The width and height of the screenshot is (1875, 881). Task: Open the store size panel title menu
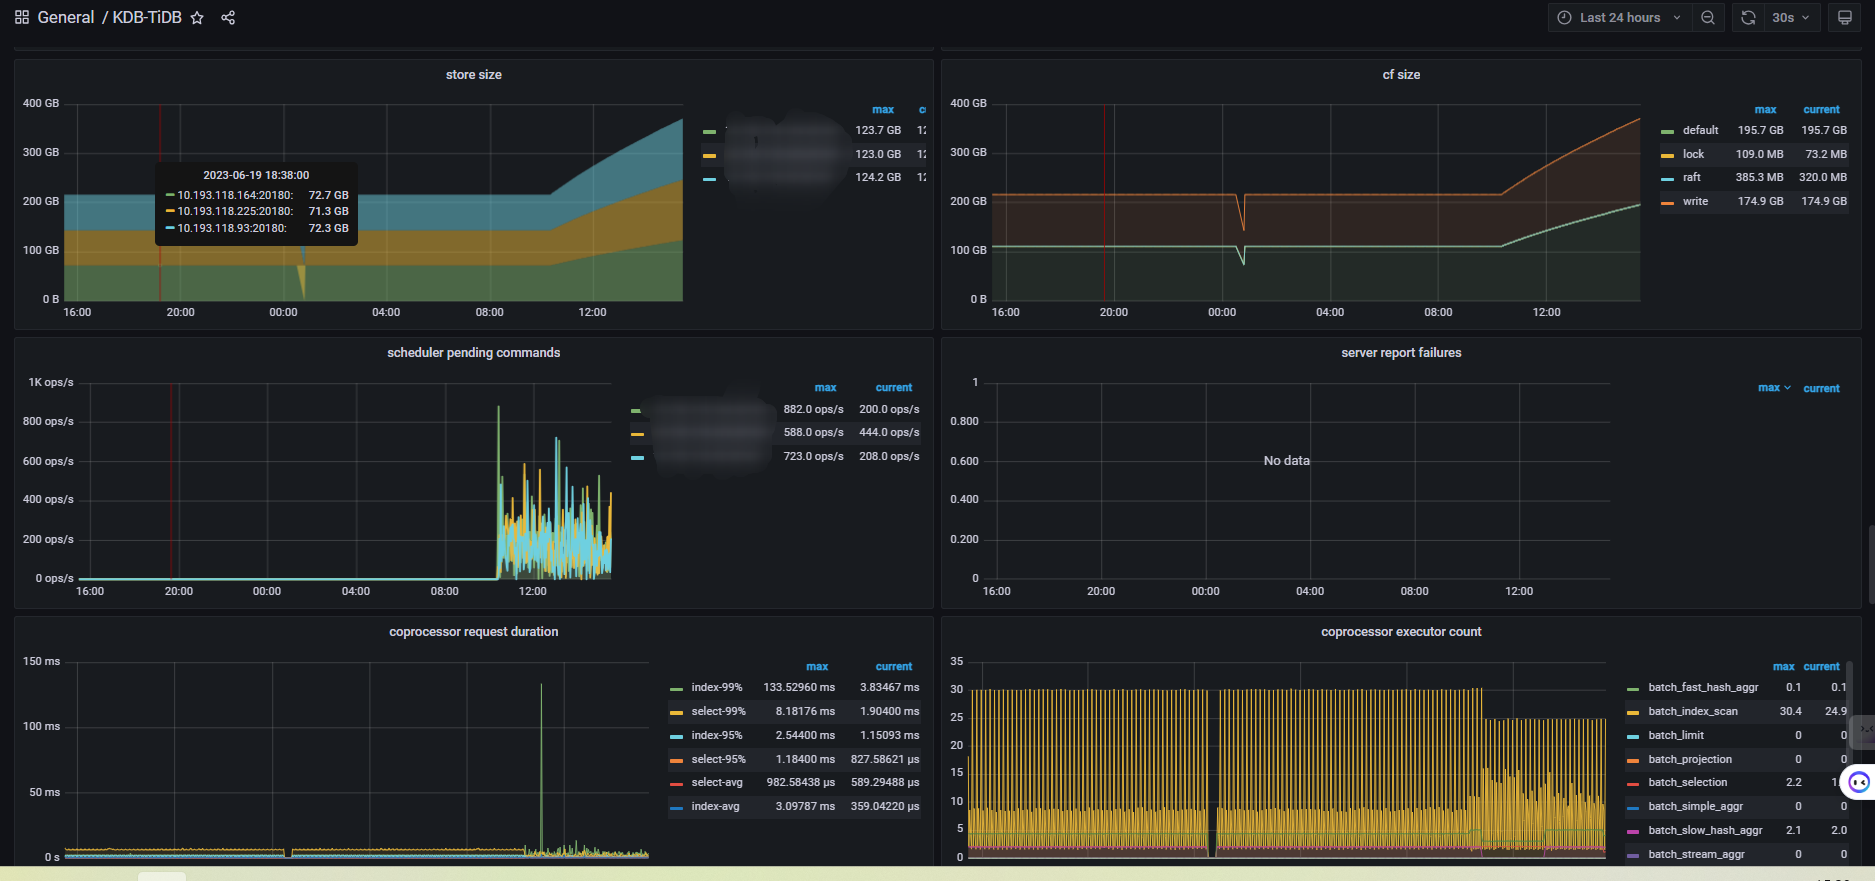click(x=473, y=75)
